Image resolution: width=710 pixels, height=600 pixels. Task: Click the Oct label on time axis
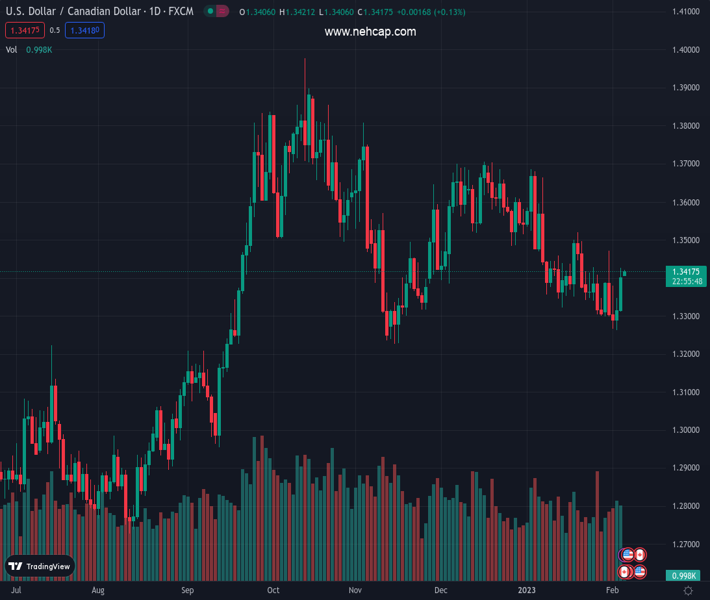click(x=273, y=590)
